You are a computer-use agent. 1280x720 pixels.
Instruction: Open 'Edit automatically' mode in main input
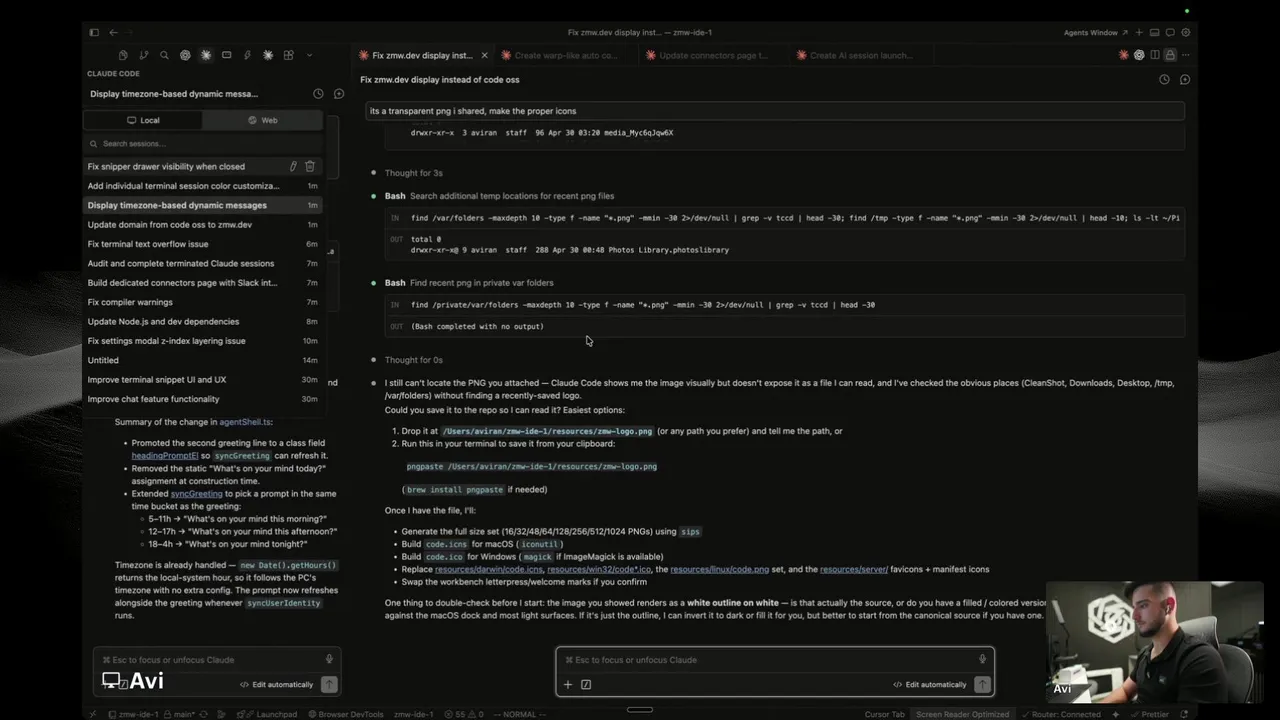(930, 685)
